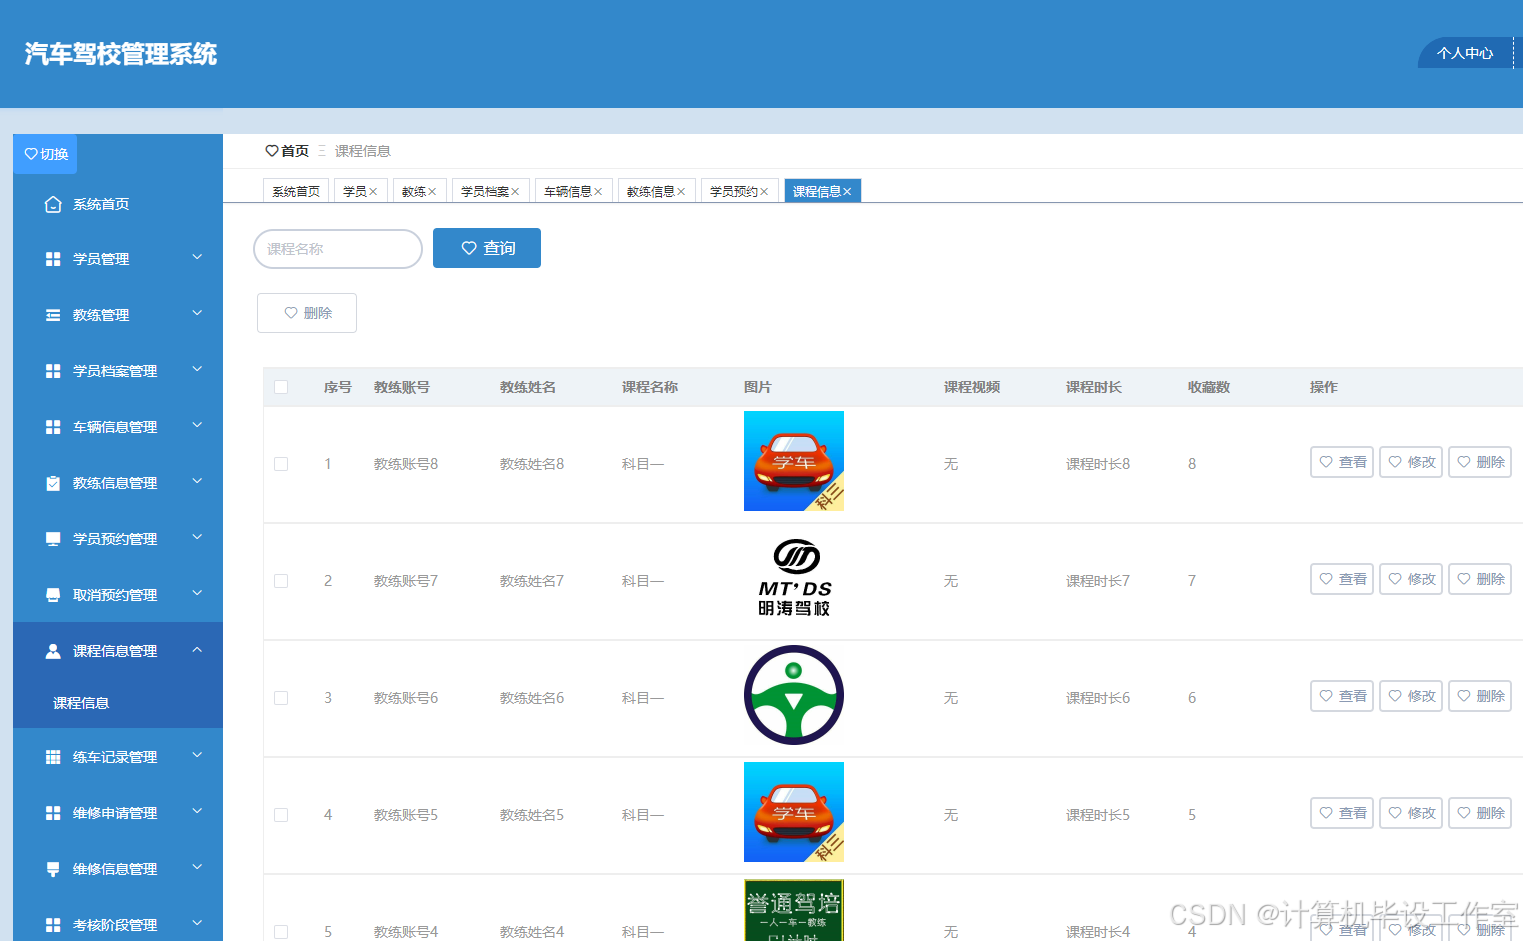
Task: Click the home icon beside 系统首页
Action: click(53, 204)
